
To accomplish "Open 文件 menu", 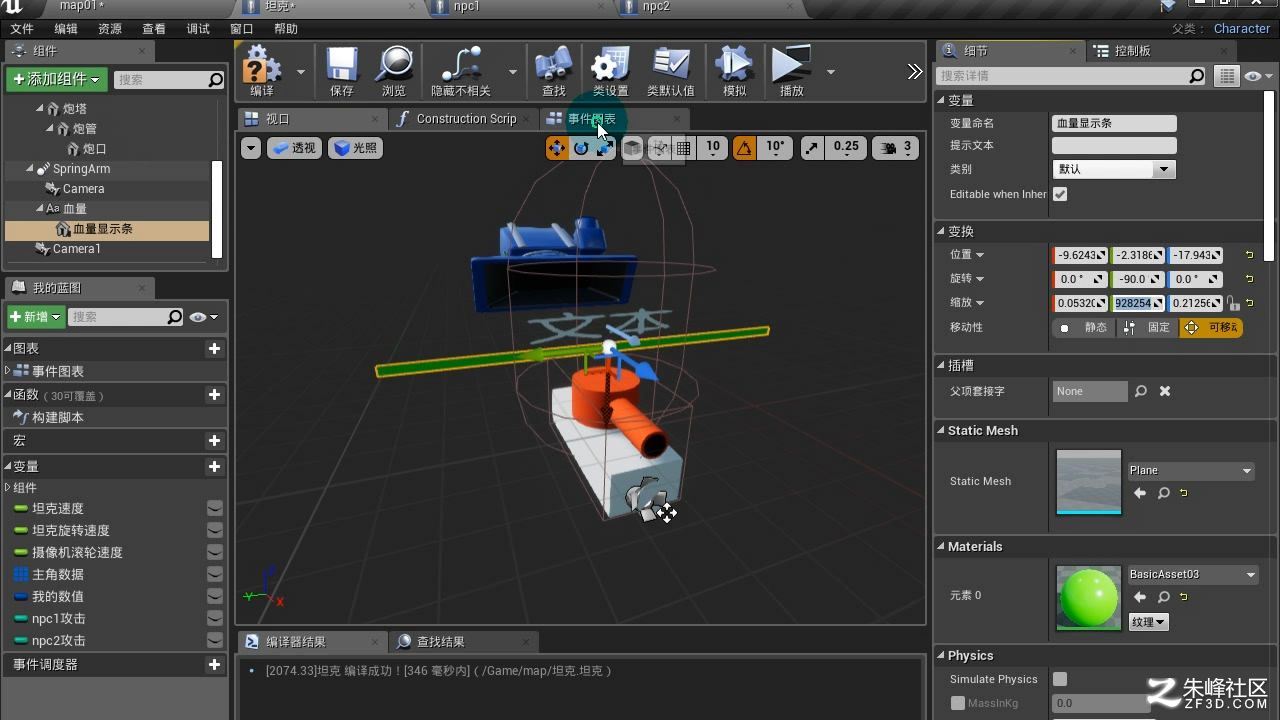I will pyautogui.click(x=21, y=29).
